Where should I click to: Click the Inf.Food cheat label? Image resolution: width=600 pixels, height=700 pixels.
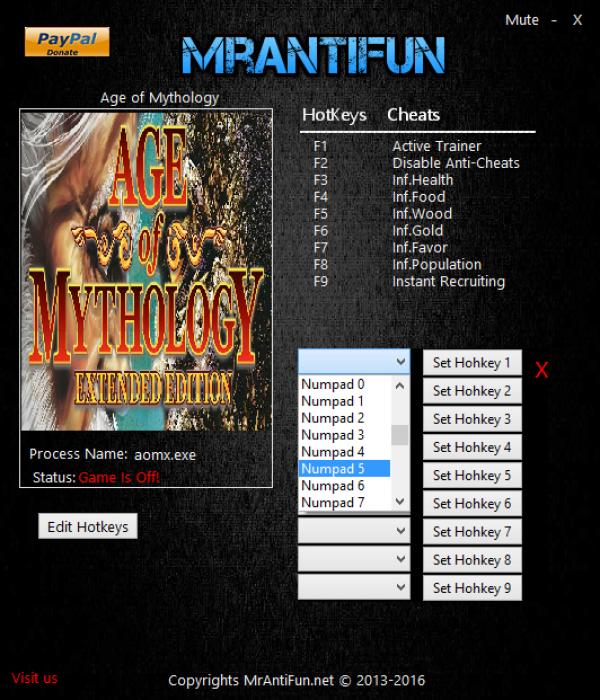click(419, 197)
